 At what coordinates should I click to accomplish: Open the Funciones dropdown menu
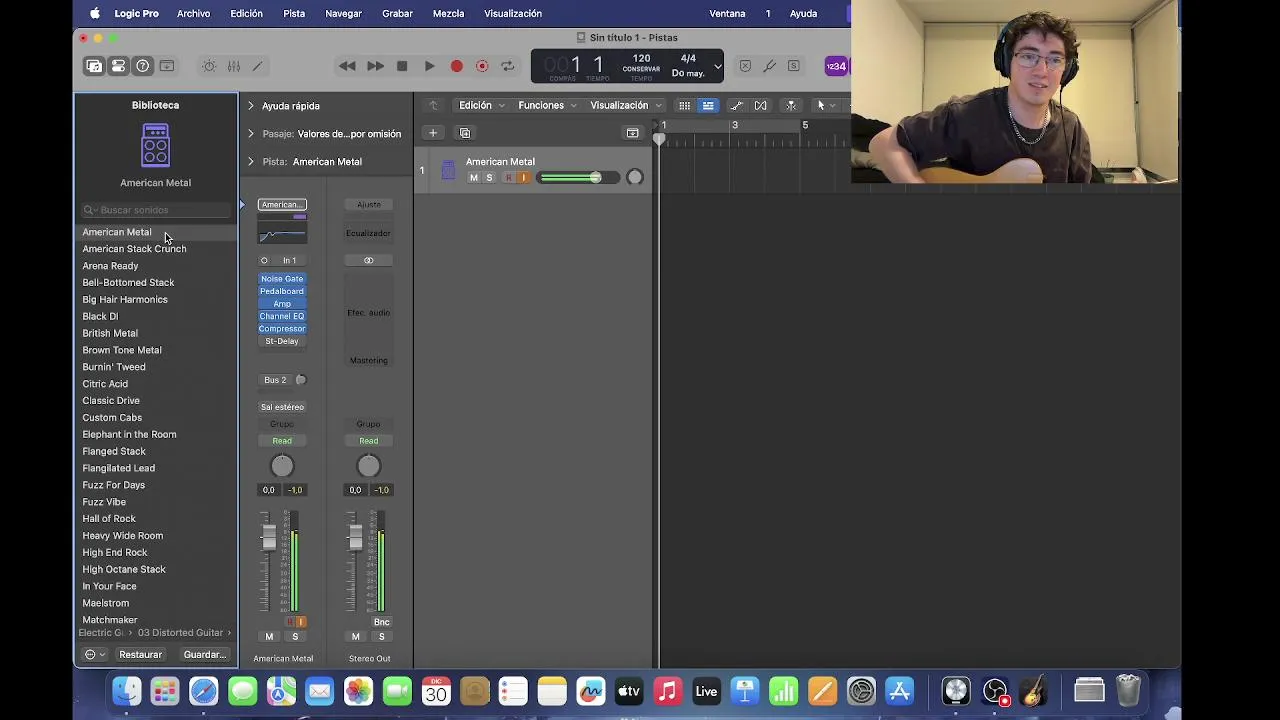(x=548, y=105)
